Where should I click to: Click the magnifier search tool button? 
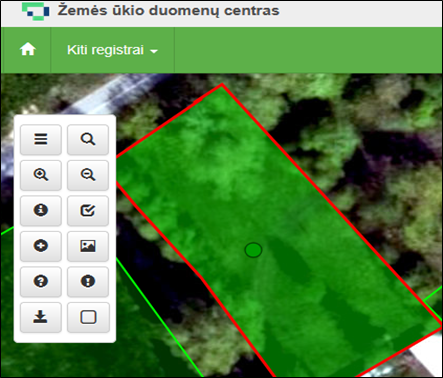tap(88, 139)
